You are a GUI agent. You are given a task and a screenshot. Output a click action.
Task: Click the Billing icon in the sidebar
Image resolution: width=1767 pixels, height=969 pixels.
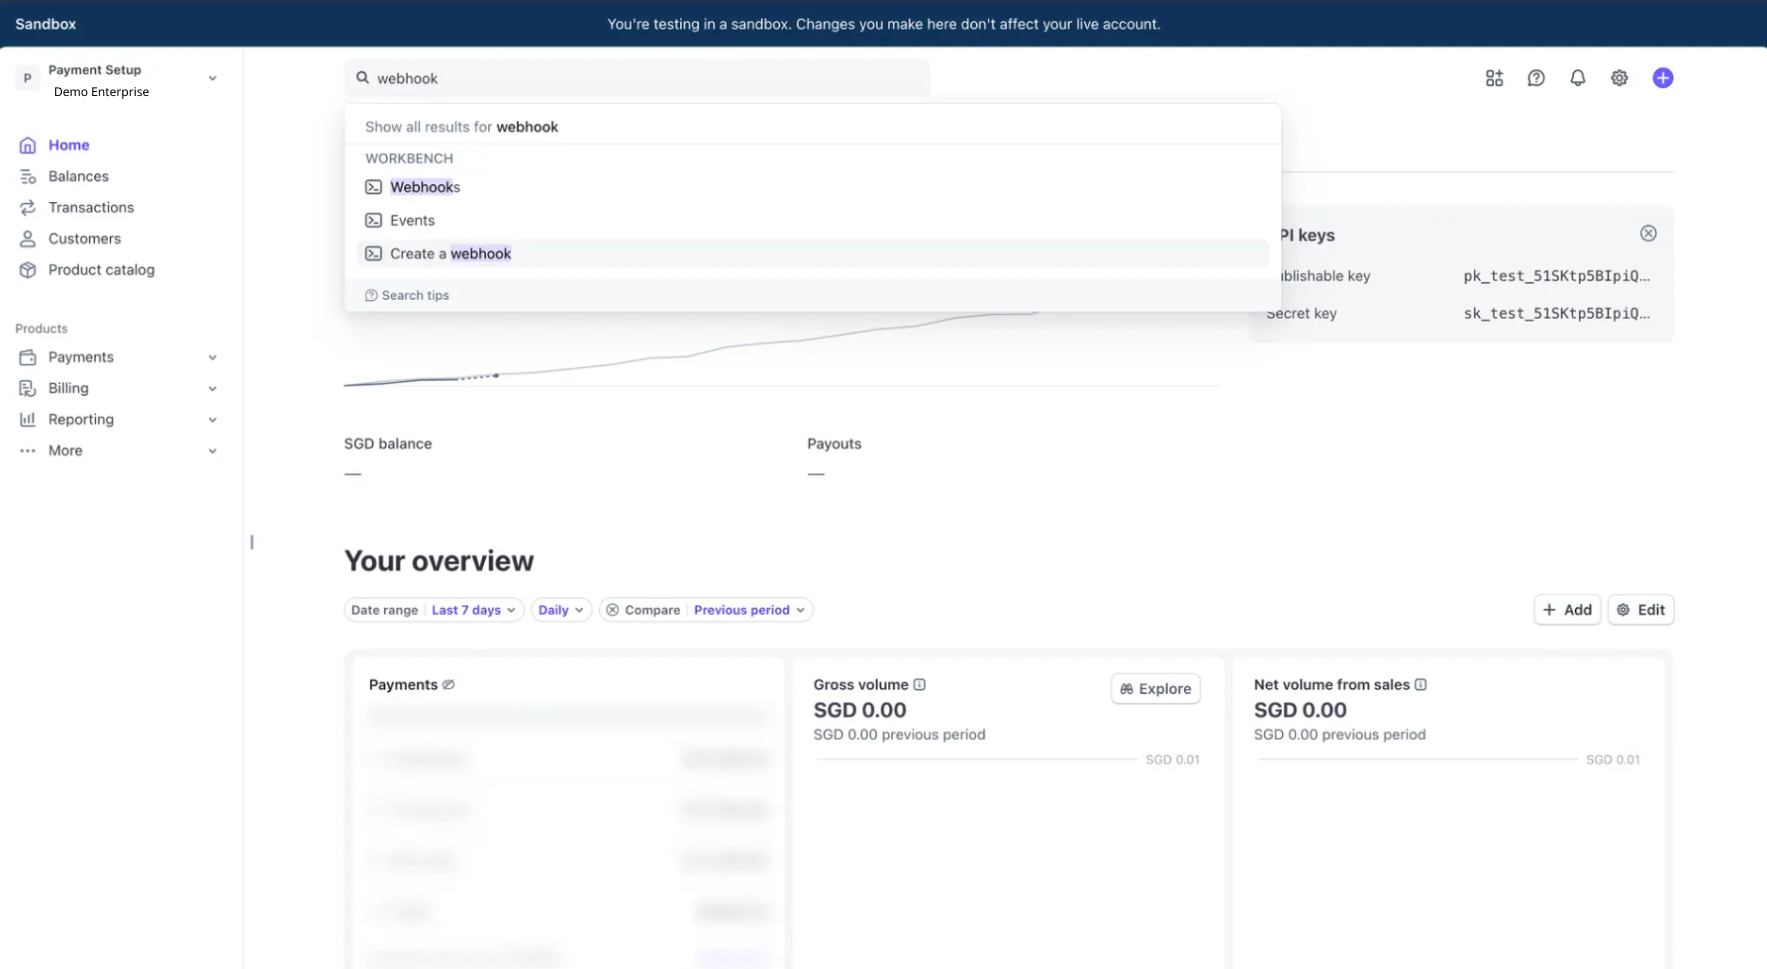click(x=28, y=388)
